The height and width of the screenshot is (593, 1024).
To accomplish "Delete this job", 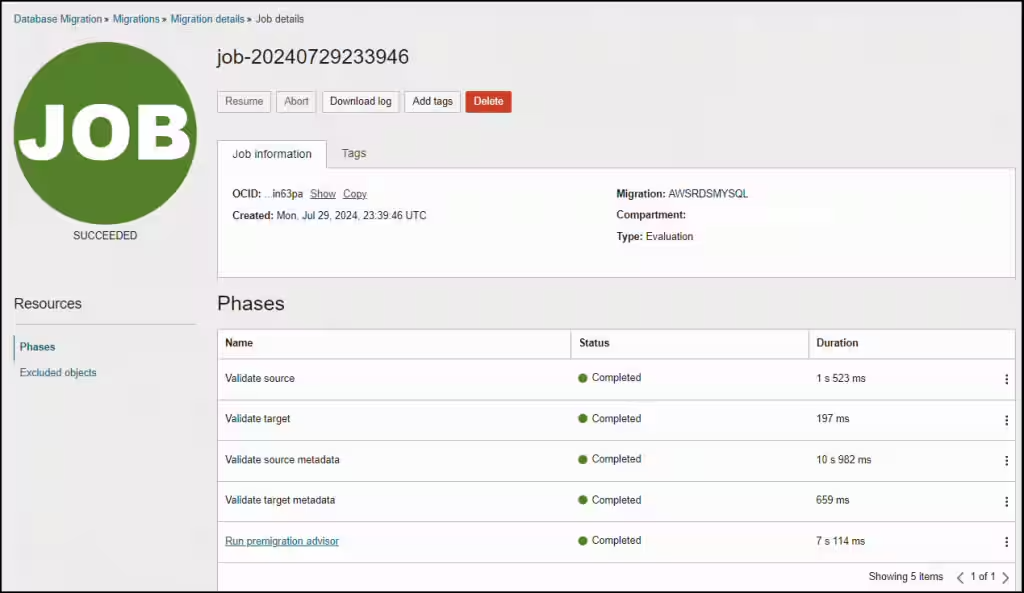I will click(x=488, y=101).
